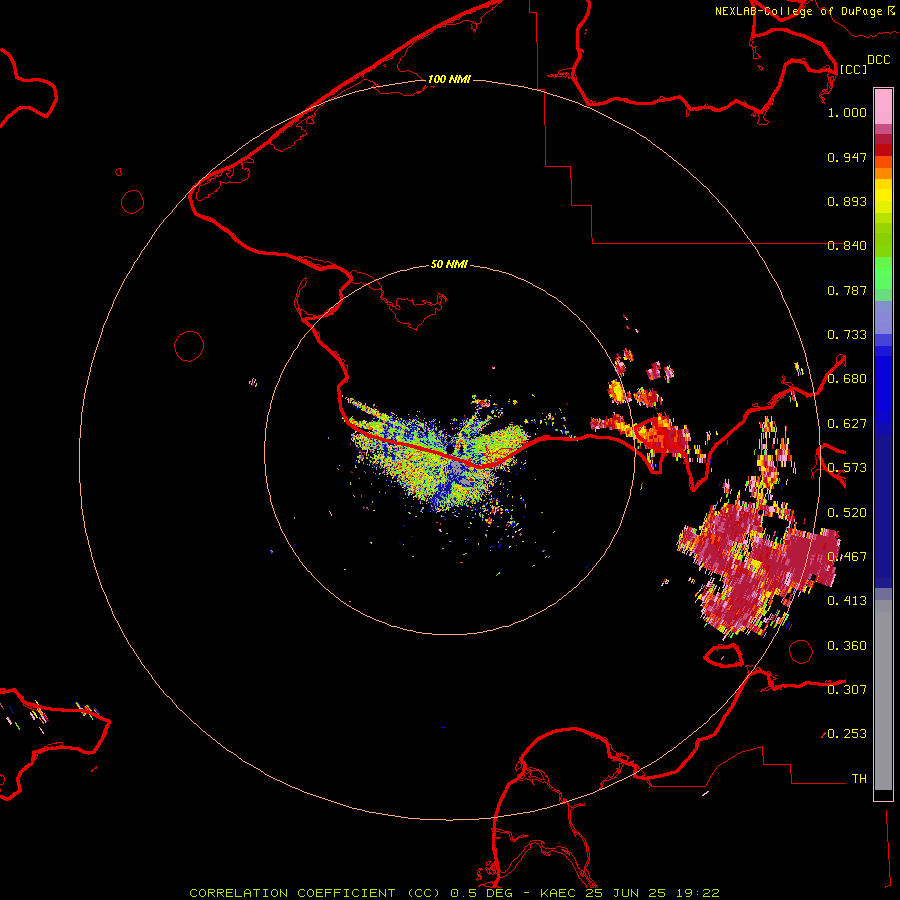Pick the bright green color bar segment

(883, 273)
